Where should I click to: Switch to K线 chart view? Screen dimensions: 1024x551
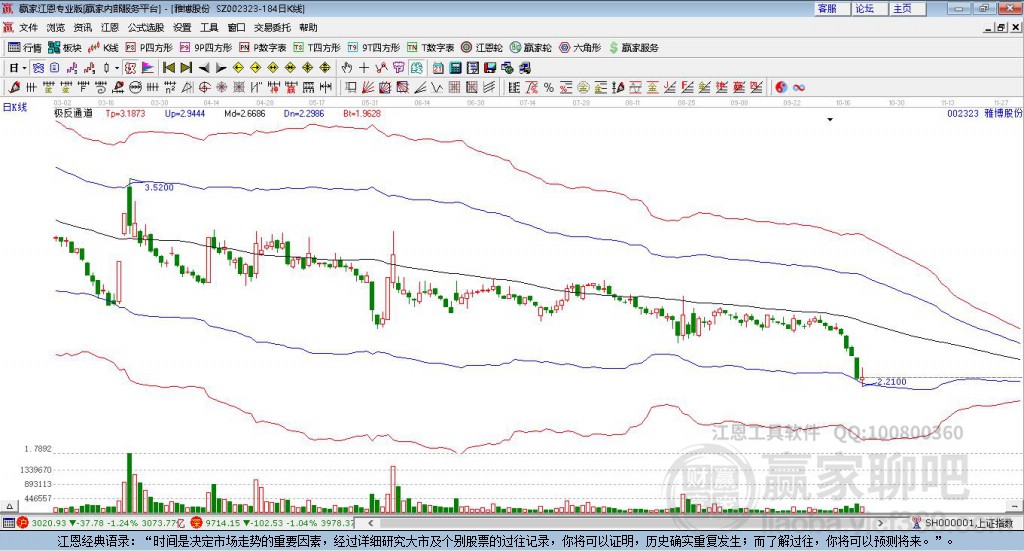[x=103, y=48]
